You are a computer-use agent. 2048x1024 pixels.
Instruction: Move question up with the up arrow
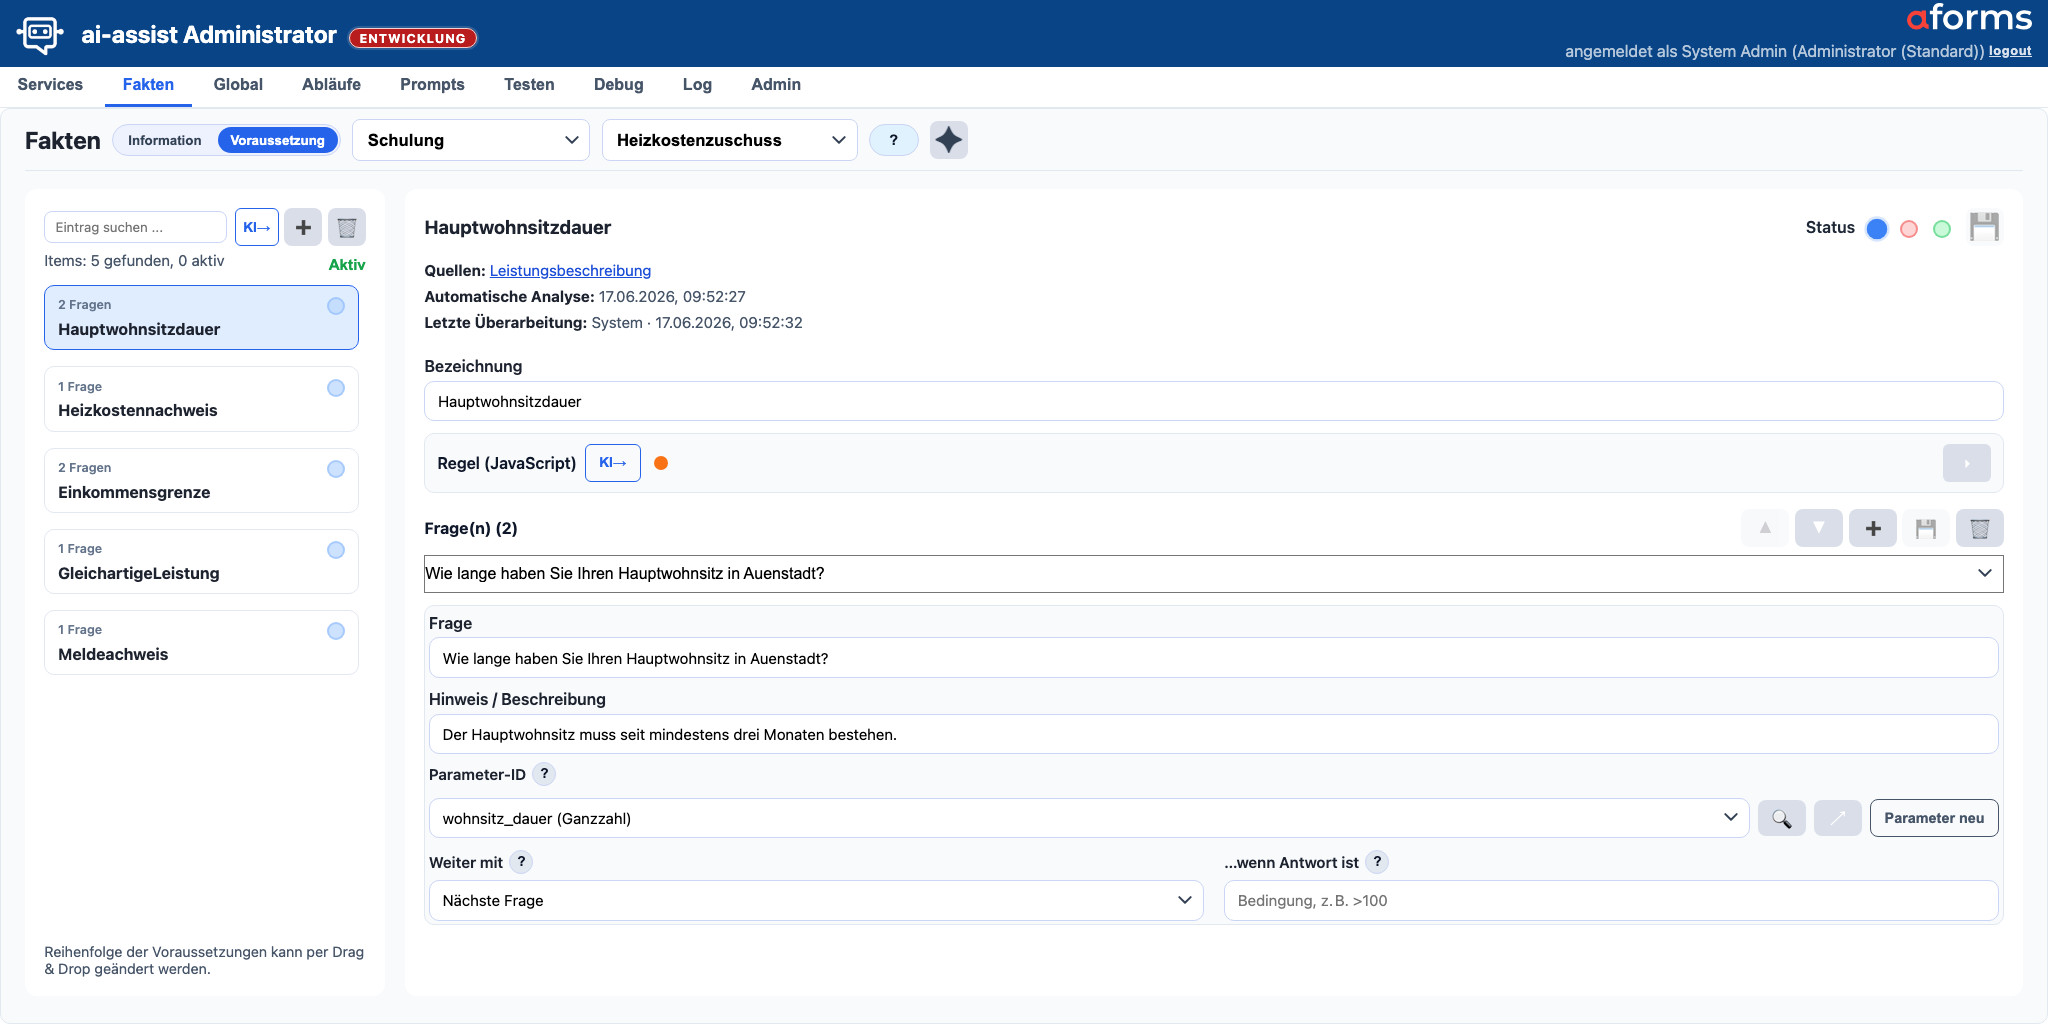[1765, 528]
